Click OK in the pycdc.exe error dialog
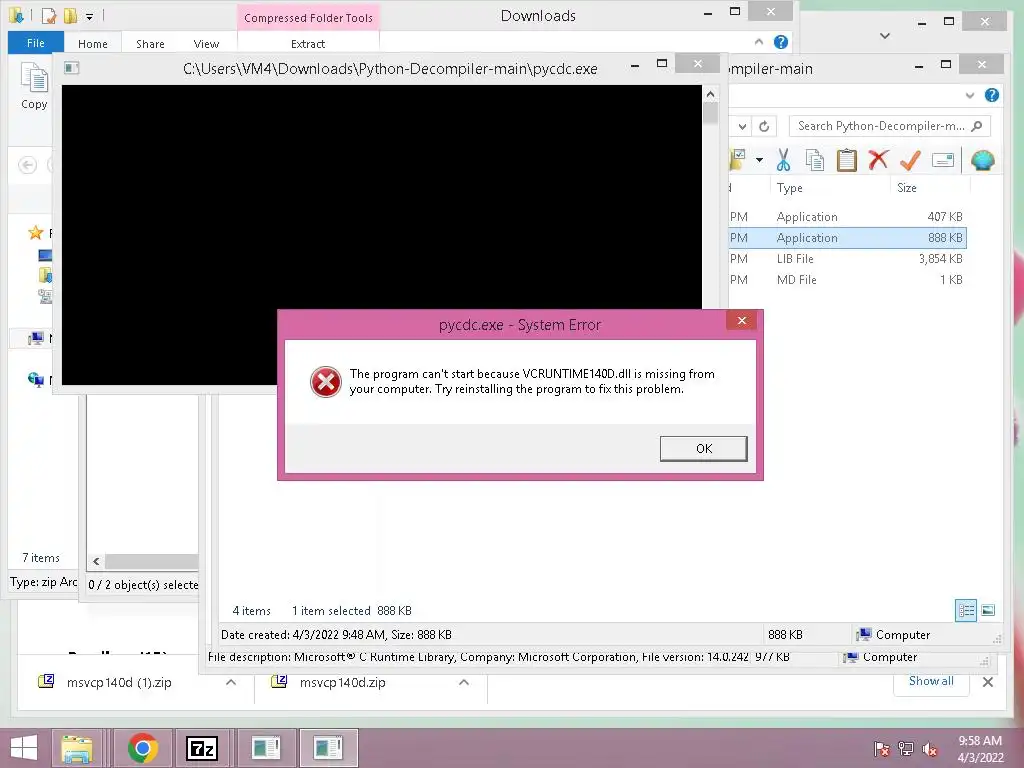This screenshot has width=1024, height=768. coord(703,449)
